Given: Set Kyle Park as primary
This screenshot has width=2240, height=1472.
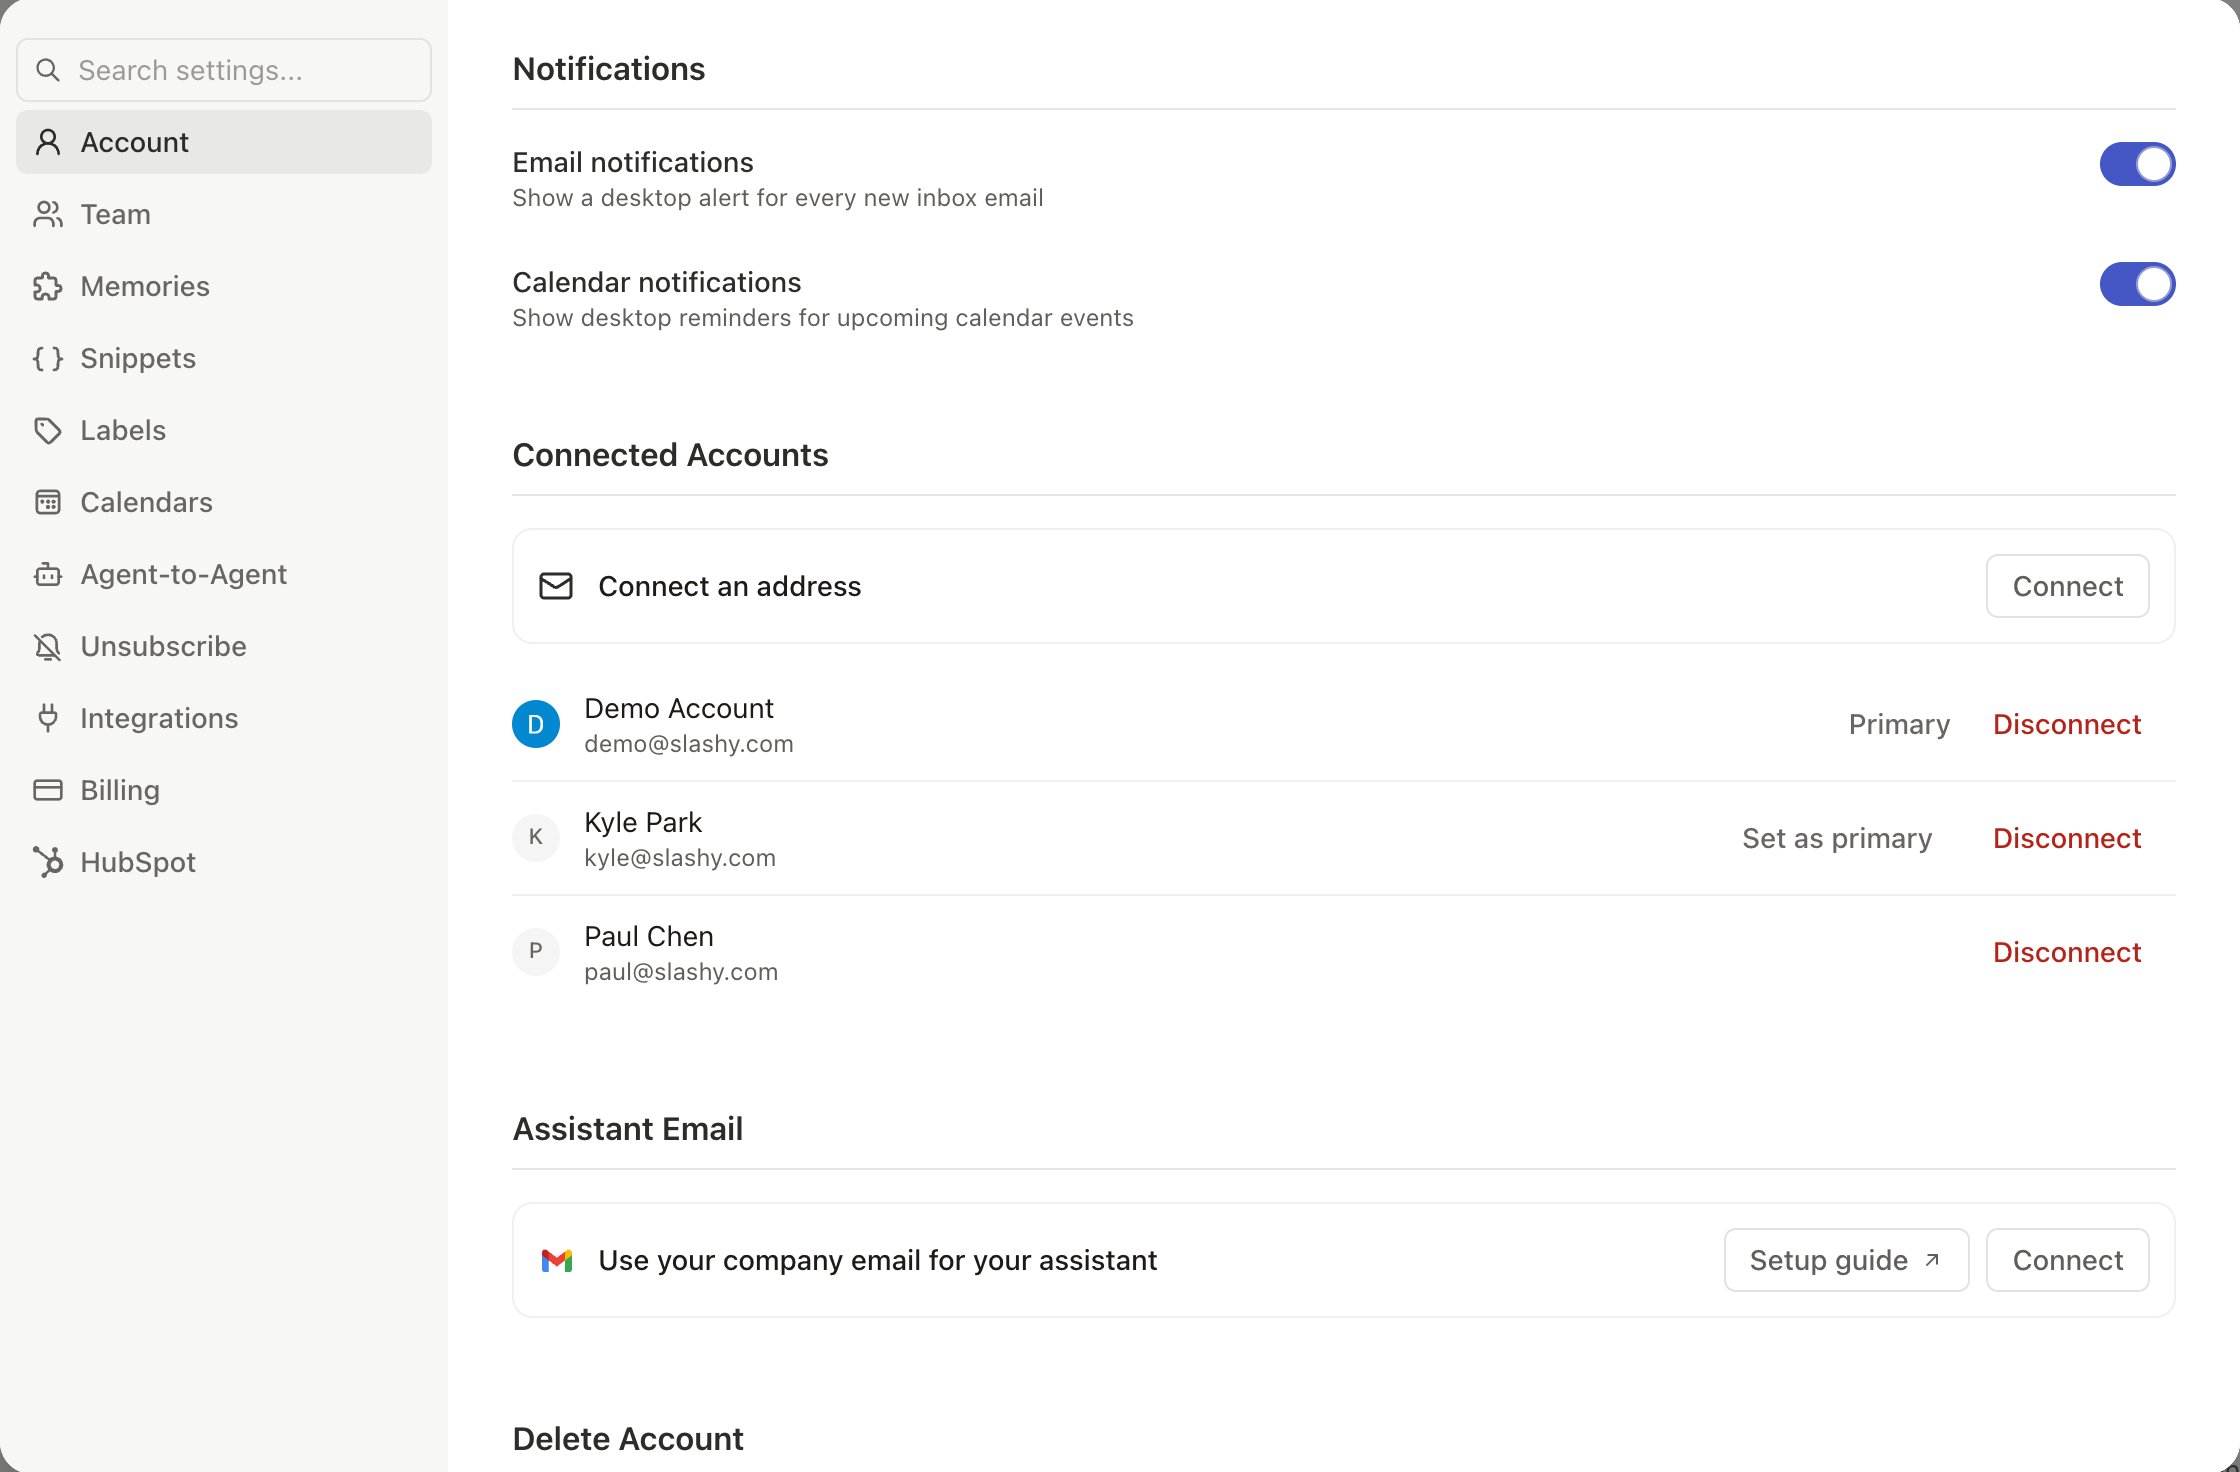Looking at the screenshot, I should [x=1837, y=838].
